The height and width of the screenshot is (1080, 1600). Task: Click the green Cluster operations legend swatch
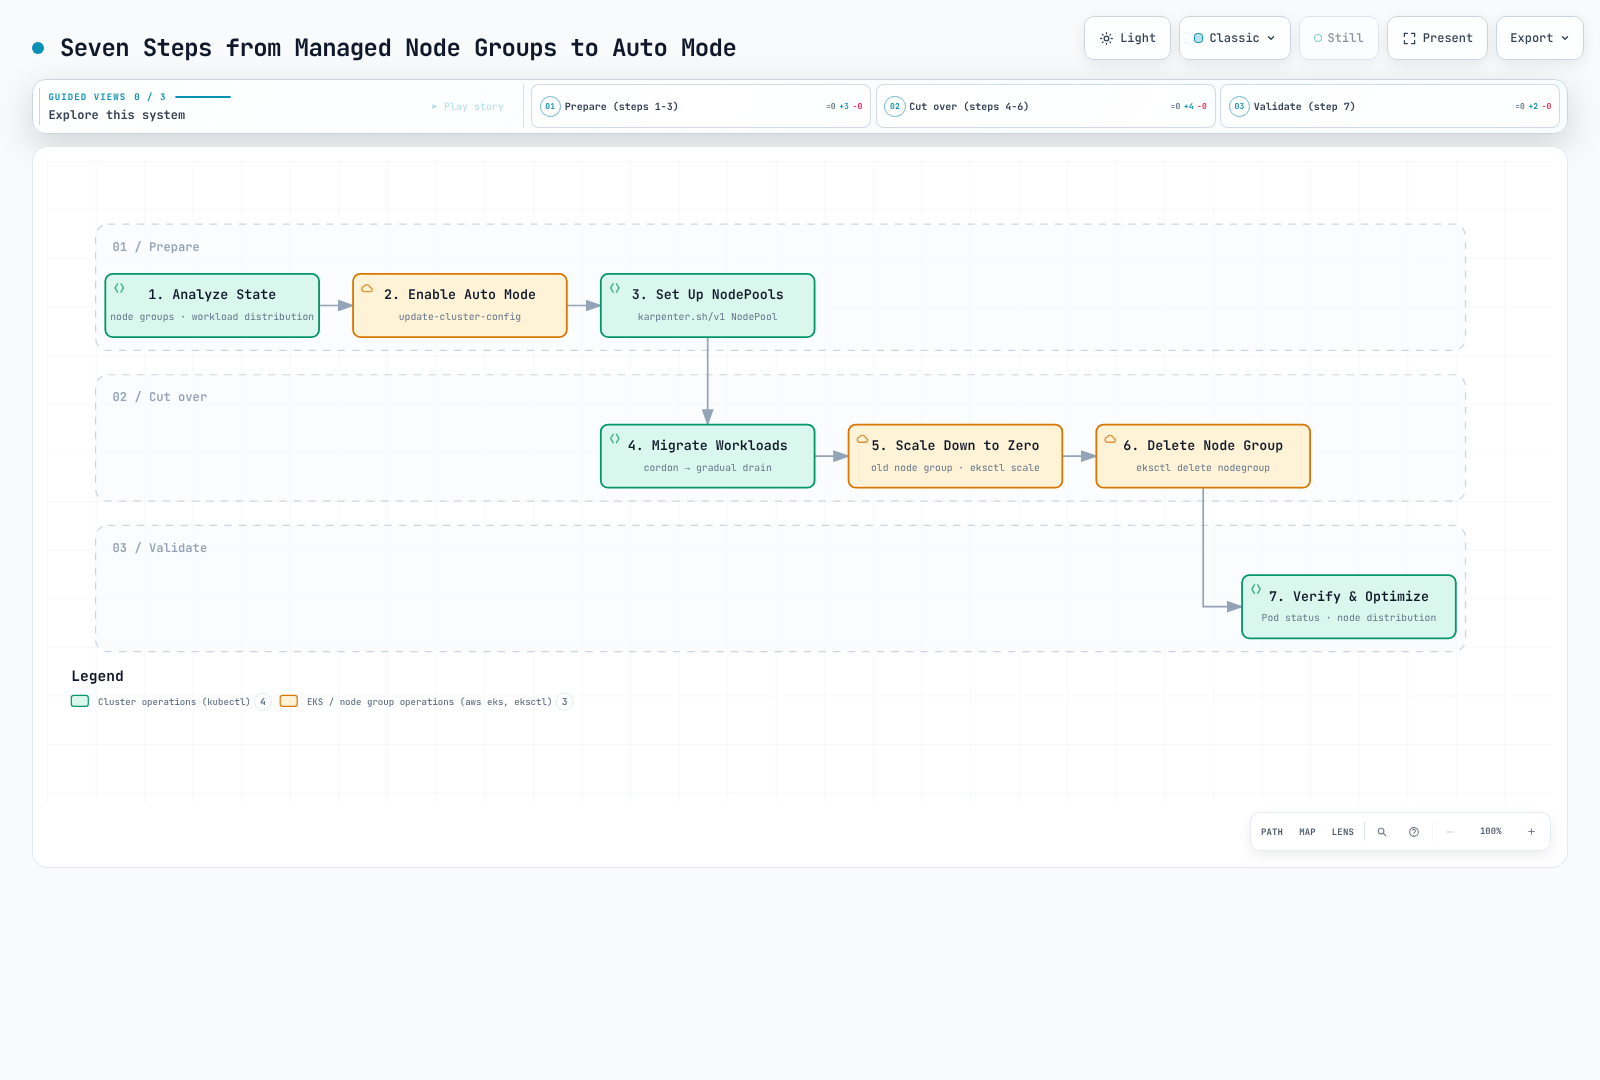coord(80,701)
